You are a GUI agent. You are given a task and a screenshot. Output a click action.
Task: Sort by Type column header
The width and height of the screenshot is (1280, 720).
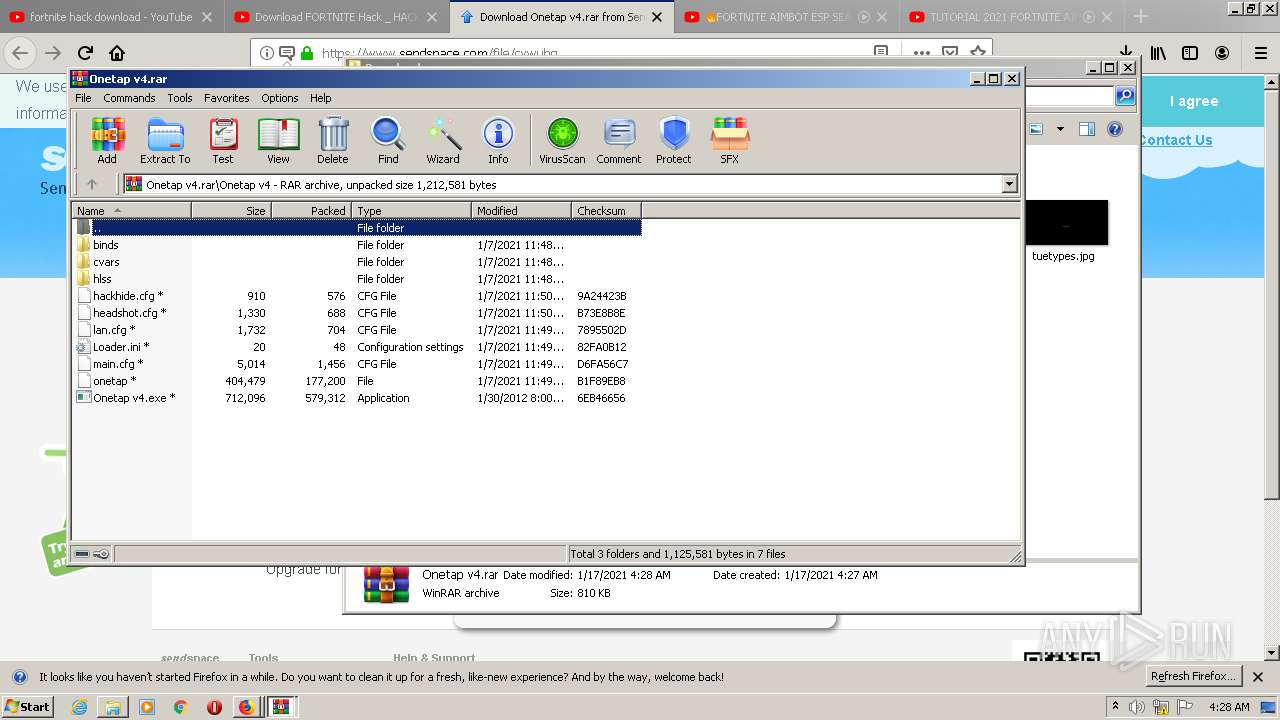click(x=411, y=210)
